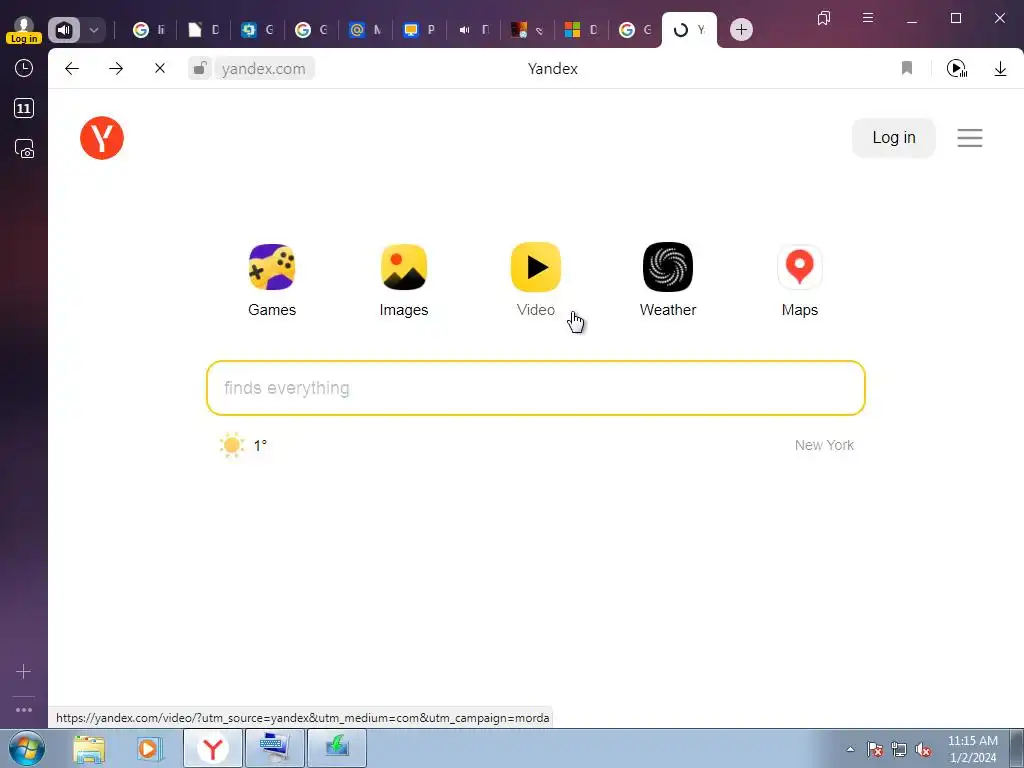
Task: Switch to the tab with @ mail icon
Action: [365, 30]
